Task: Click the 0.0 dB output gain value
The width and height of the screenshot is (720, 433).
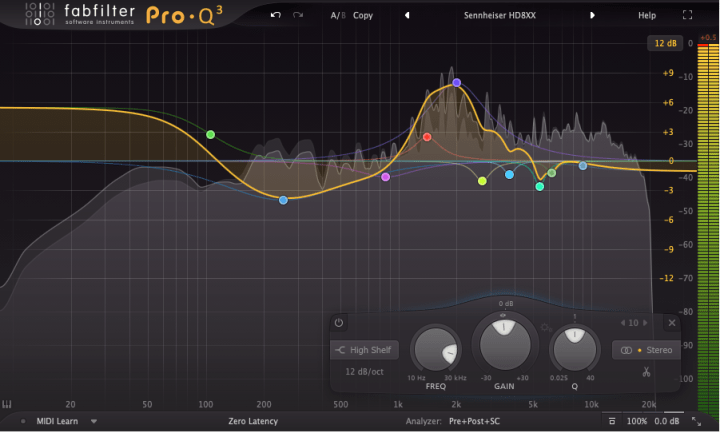Action: click(x=666, y=421)
